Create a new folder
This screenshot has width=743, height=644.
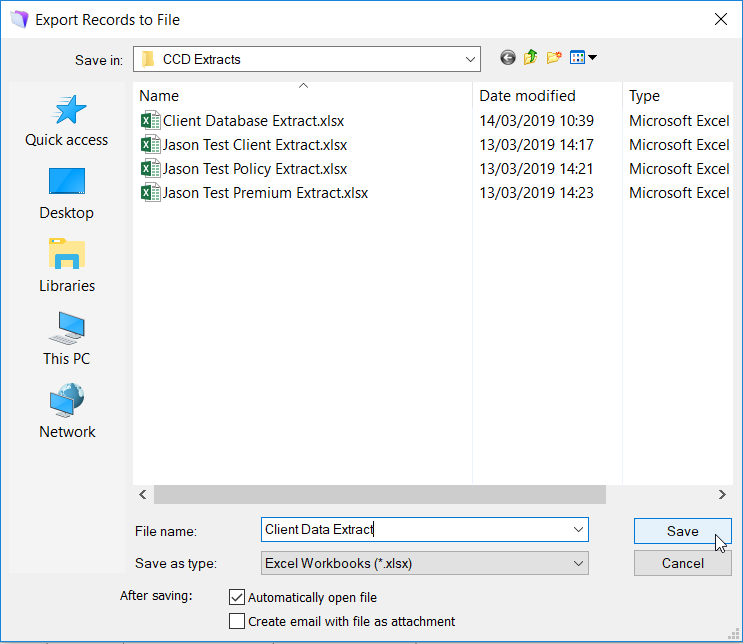point(554,58)
